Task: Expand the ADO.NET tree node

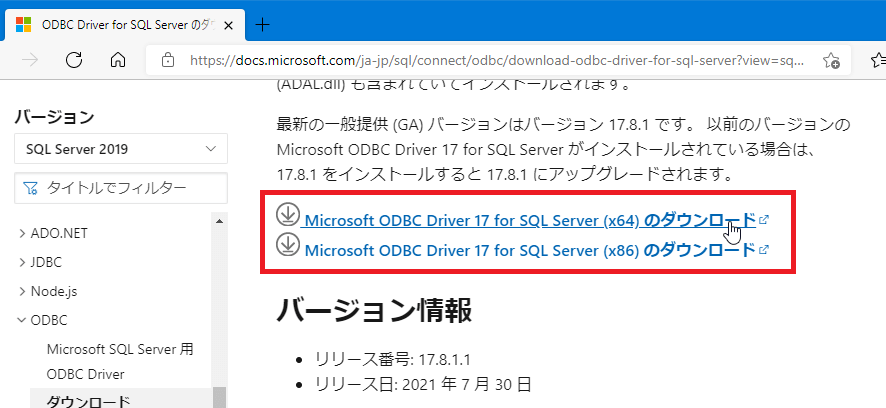Action: (x=23, y=233)
